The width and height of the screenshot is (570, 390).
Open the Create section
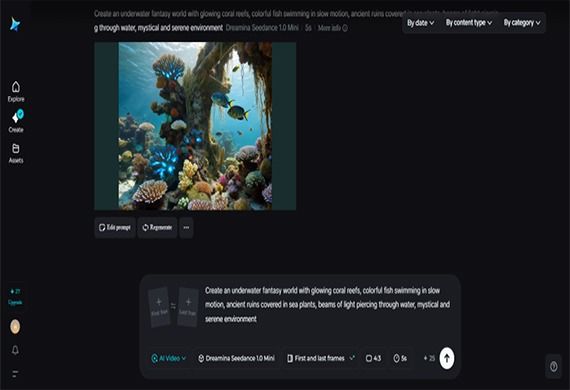point(16,122)
